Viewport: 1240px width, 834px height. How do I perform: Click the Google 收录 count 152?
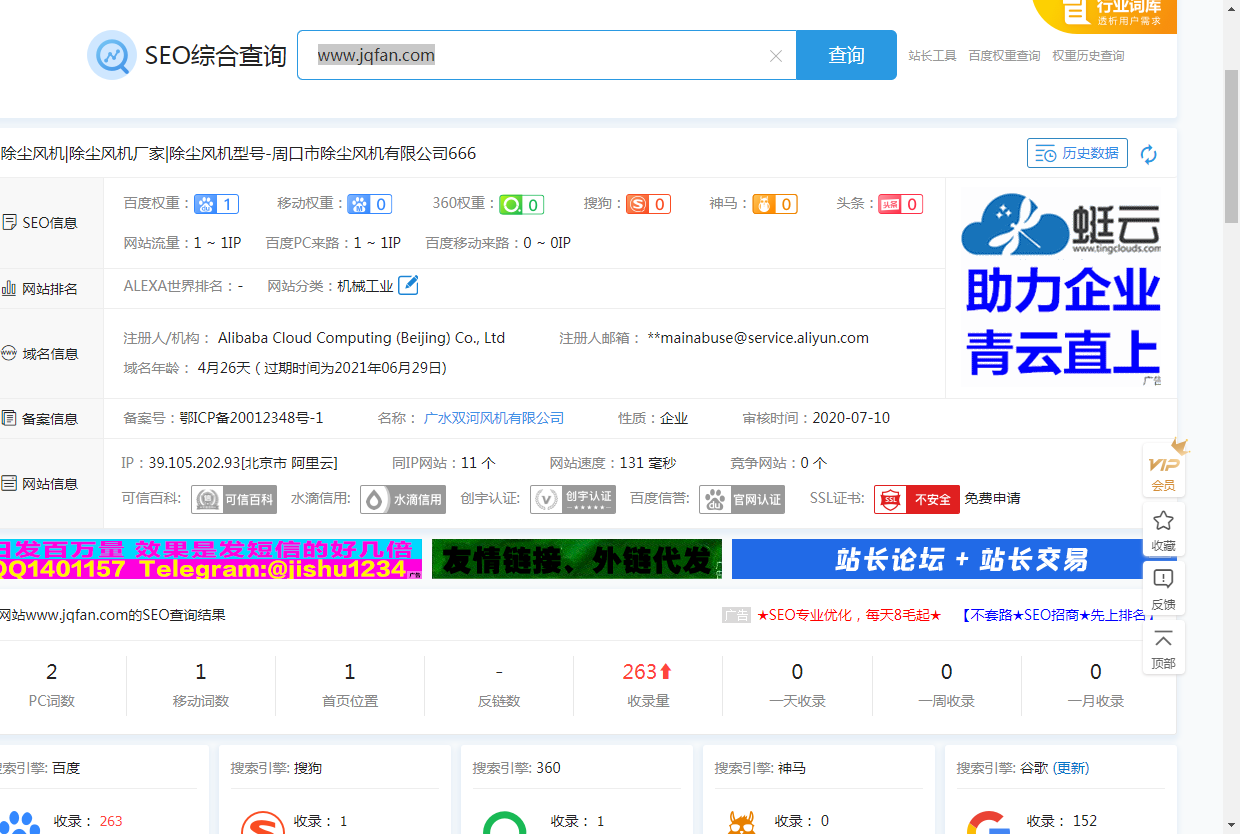[1085, 821]
